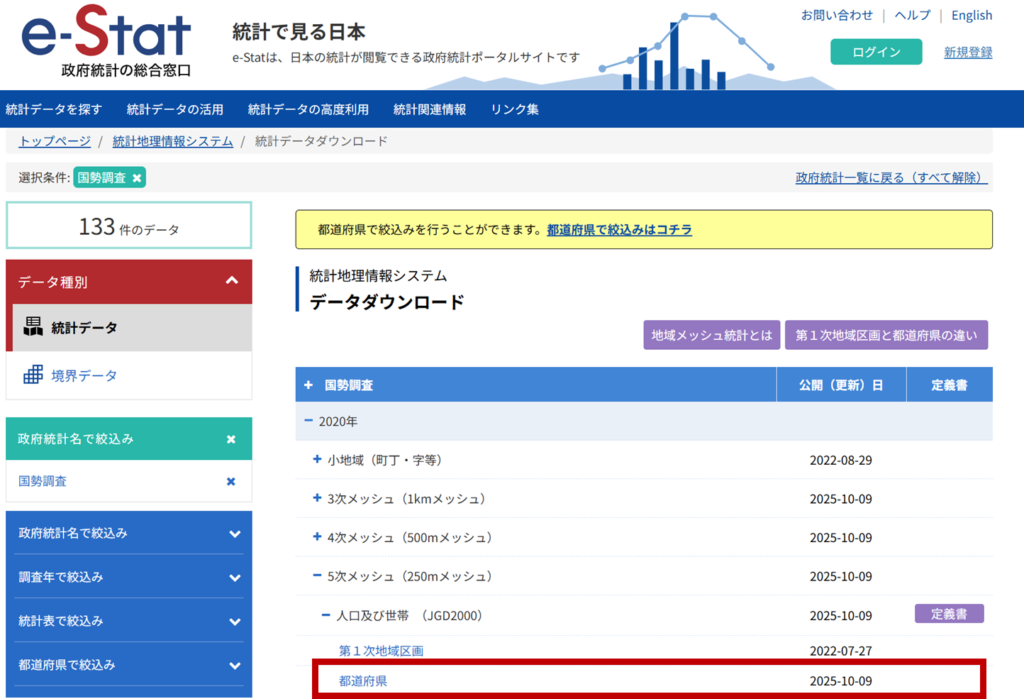Screen dimensions: 1024x699
Task: Remove the 国勢調査 selection condition tag
Action: pos(137,178)
